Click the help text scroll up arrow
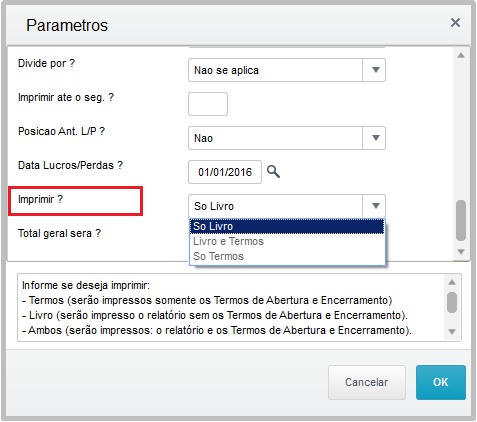477x422 pixels. click(452, 283)
